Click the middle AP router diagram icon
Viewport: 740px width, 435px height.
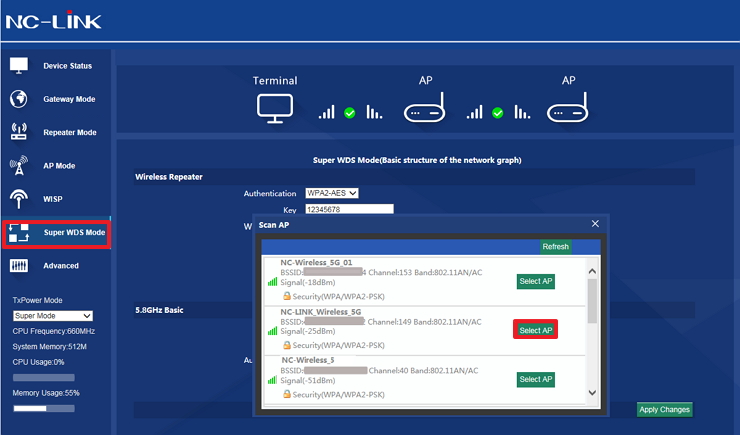424,108
